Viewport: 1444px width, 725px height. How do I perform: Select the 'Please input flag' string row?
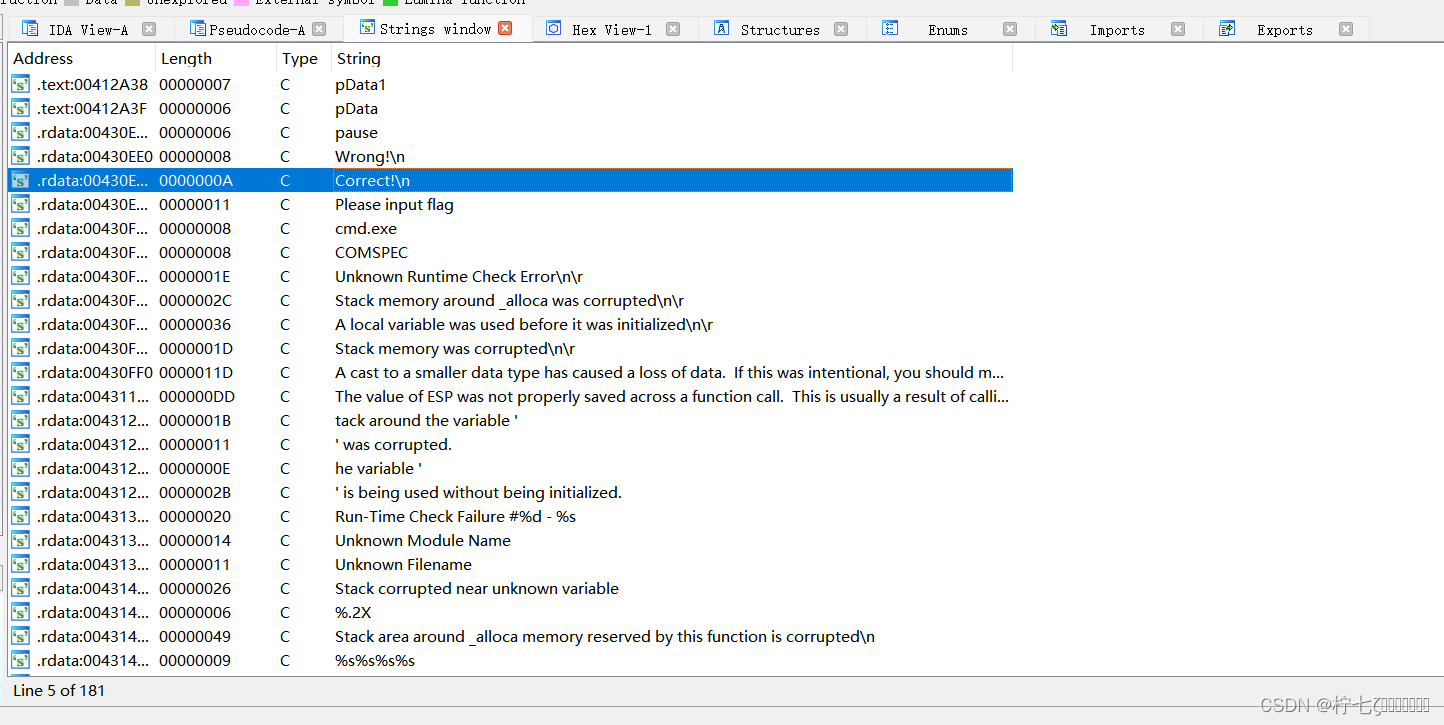[394, 204]
